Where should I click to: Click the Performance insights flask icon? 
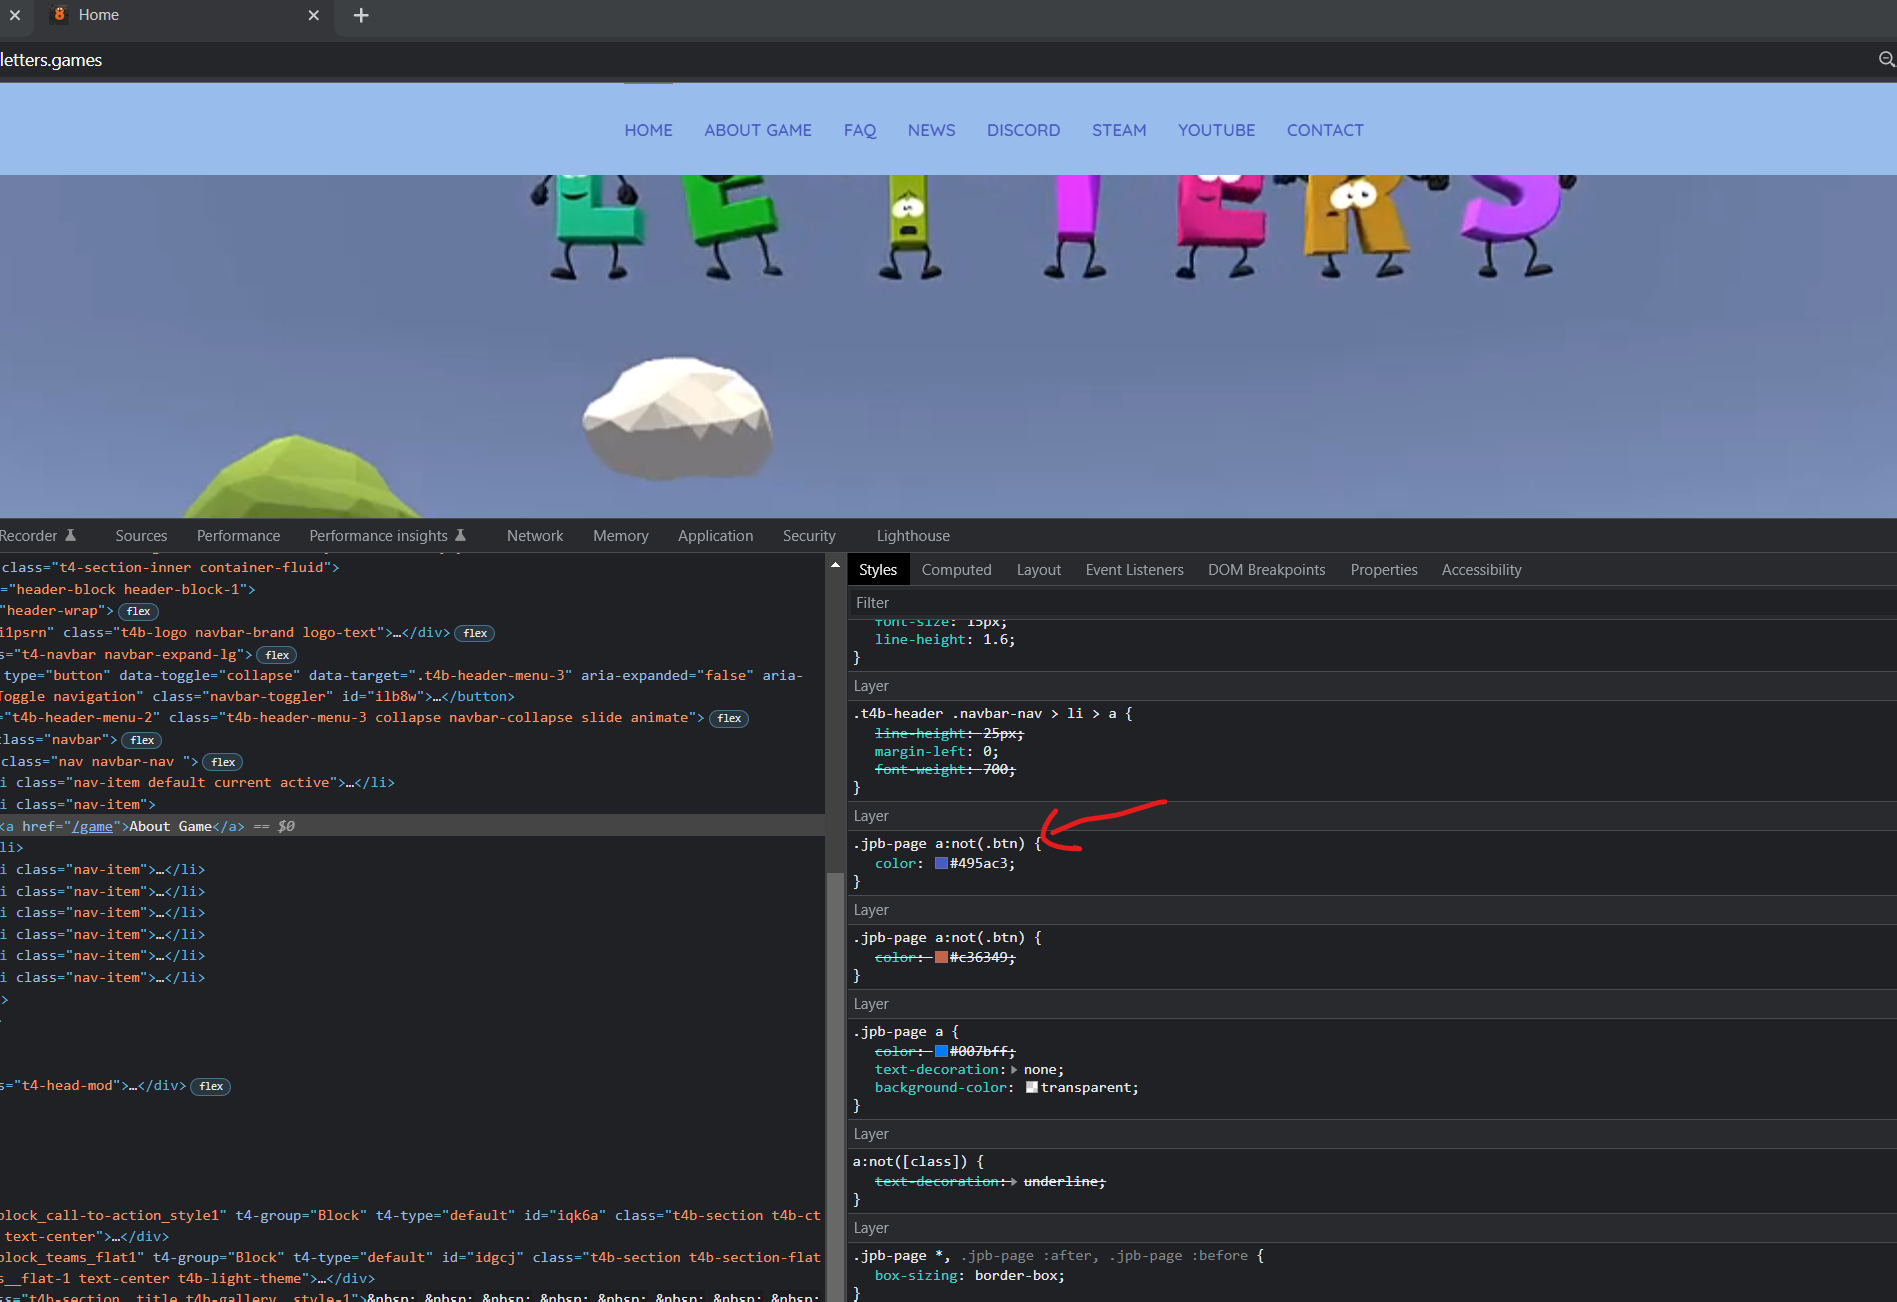[x=461, y=536]
